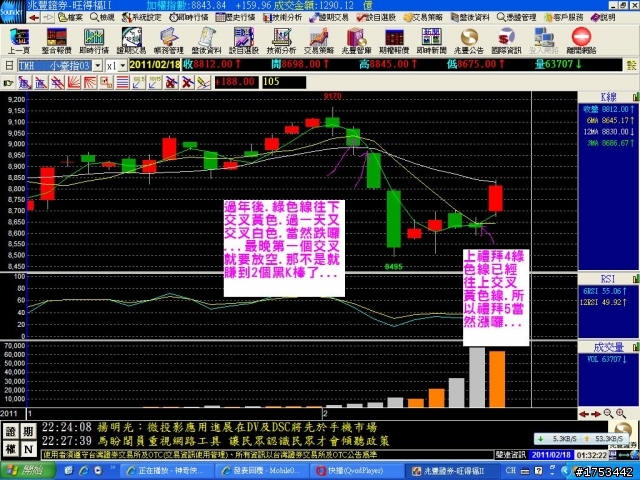Click the CH language indicator in tray

click(511, 470)
